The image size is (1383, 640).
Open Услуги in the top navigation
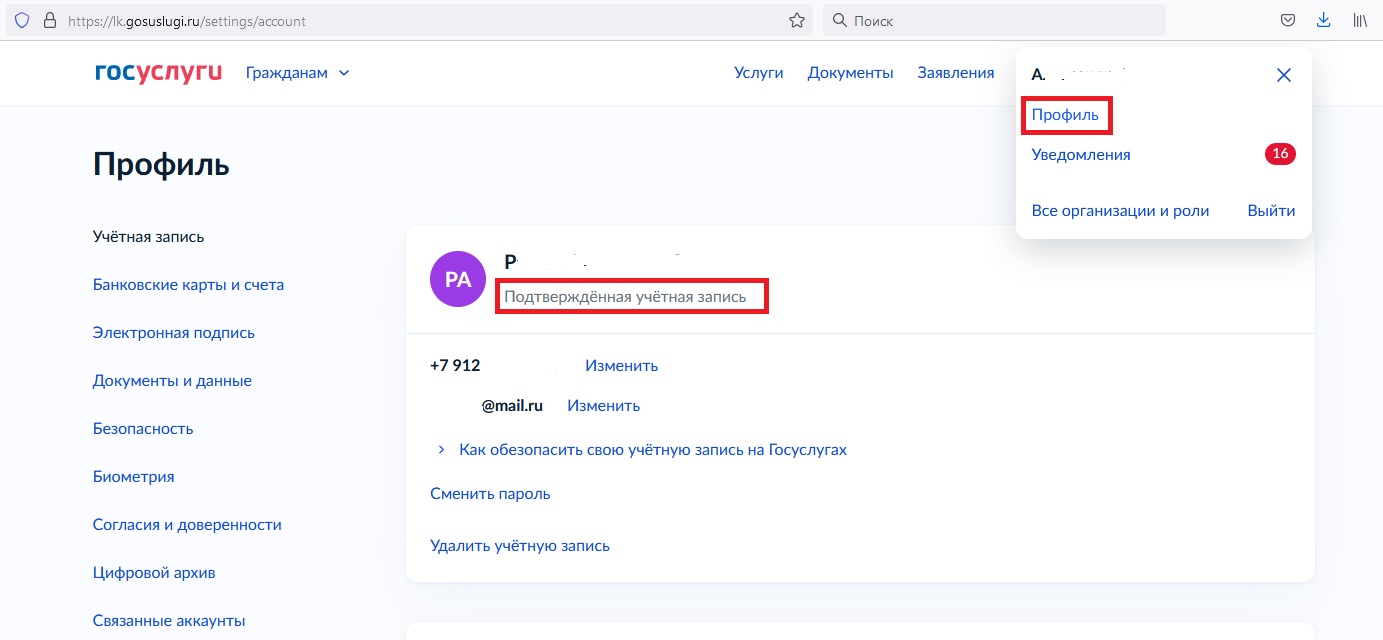tap(758, 72)
